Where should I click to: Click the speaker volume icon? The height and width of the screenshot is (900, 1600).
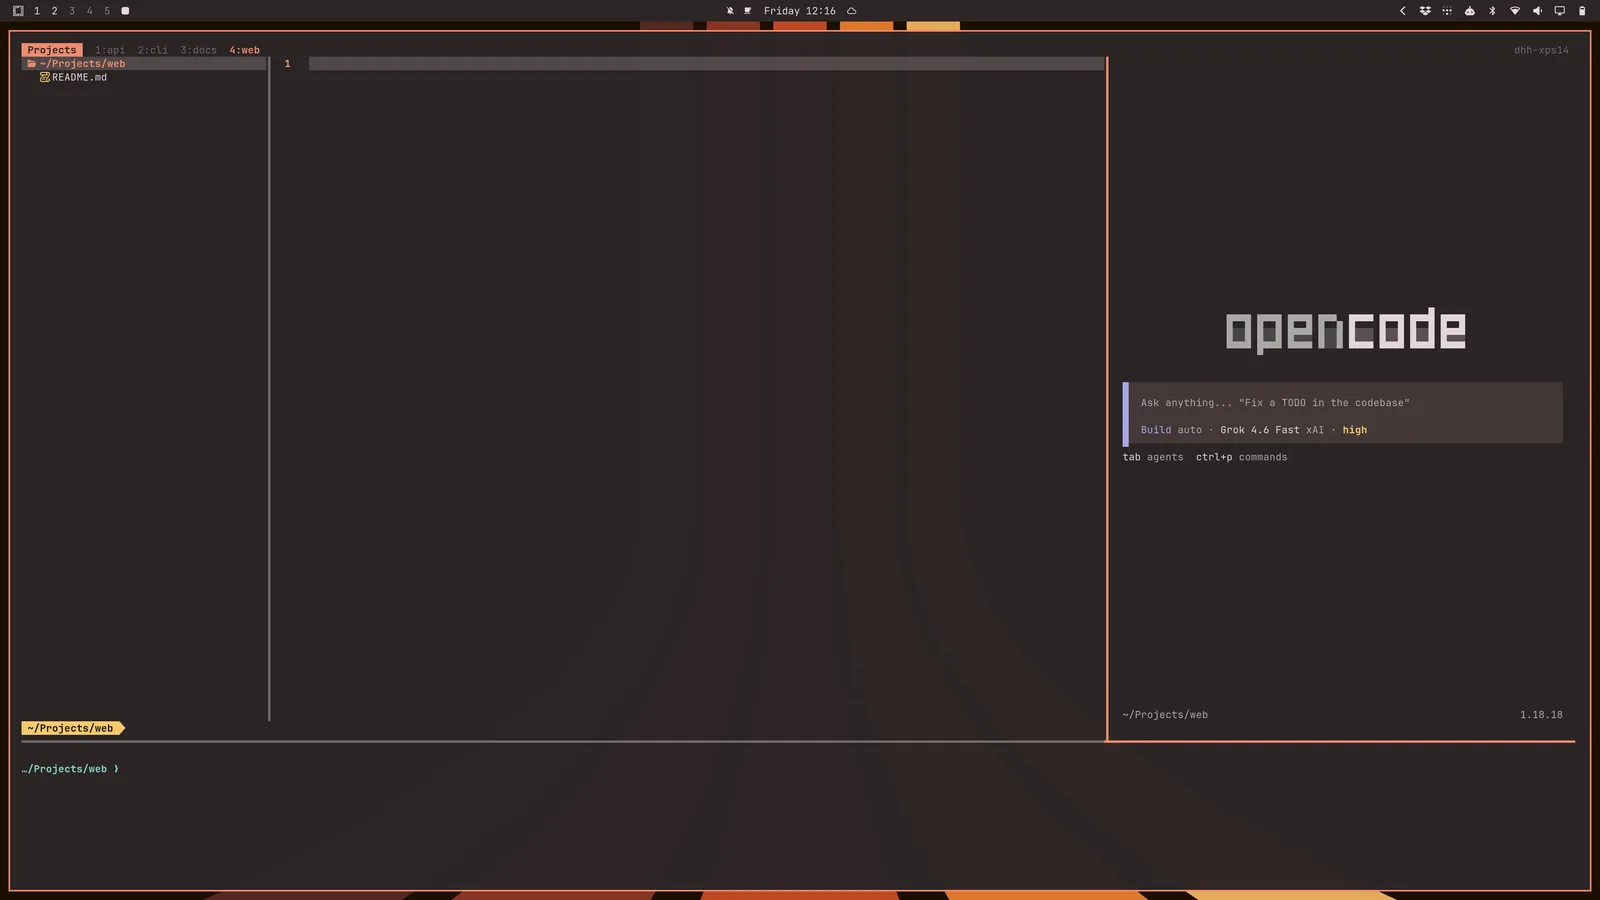coord(1537,11)
